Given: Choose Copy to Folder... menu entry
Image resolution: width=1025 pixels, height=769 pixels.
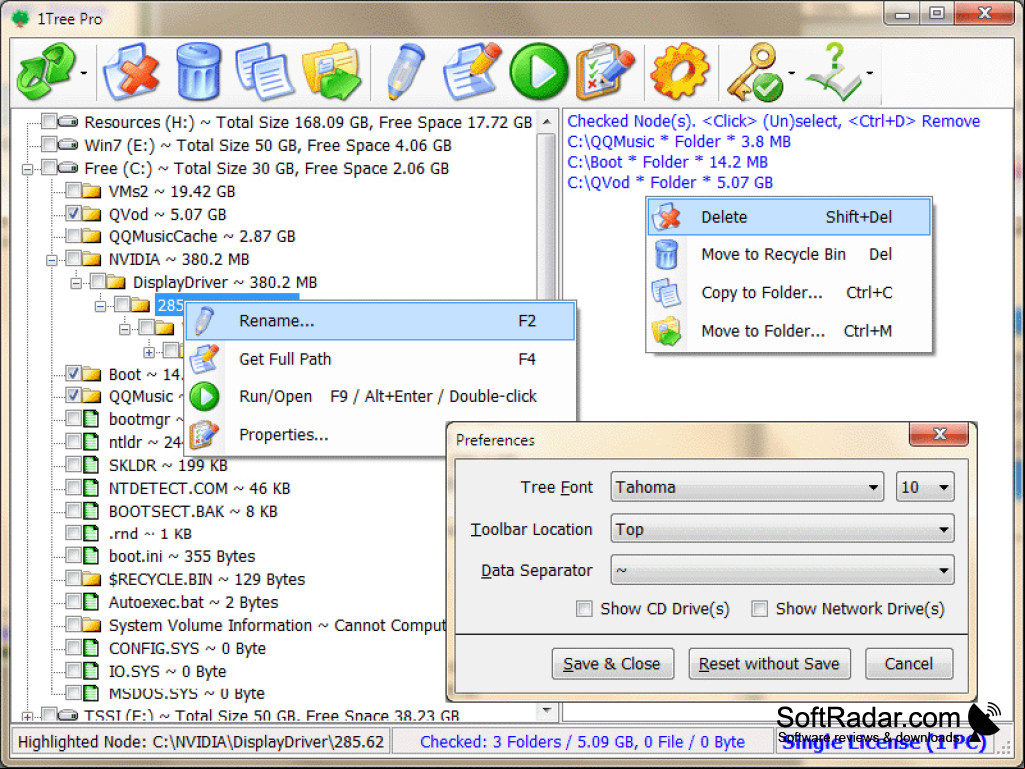Looking at the screenshot, I should tap(789, 292).
